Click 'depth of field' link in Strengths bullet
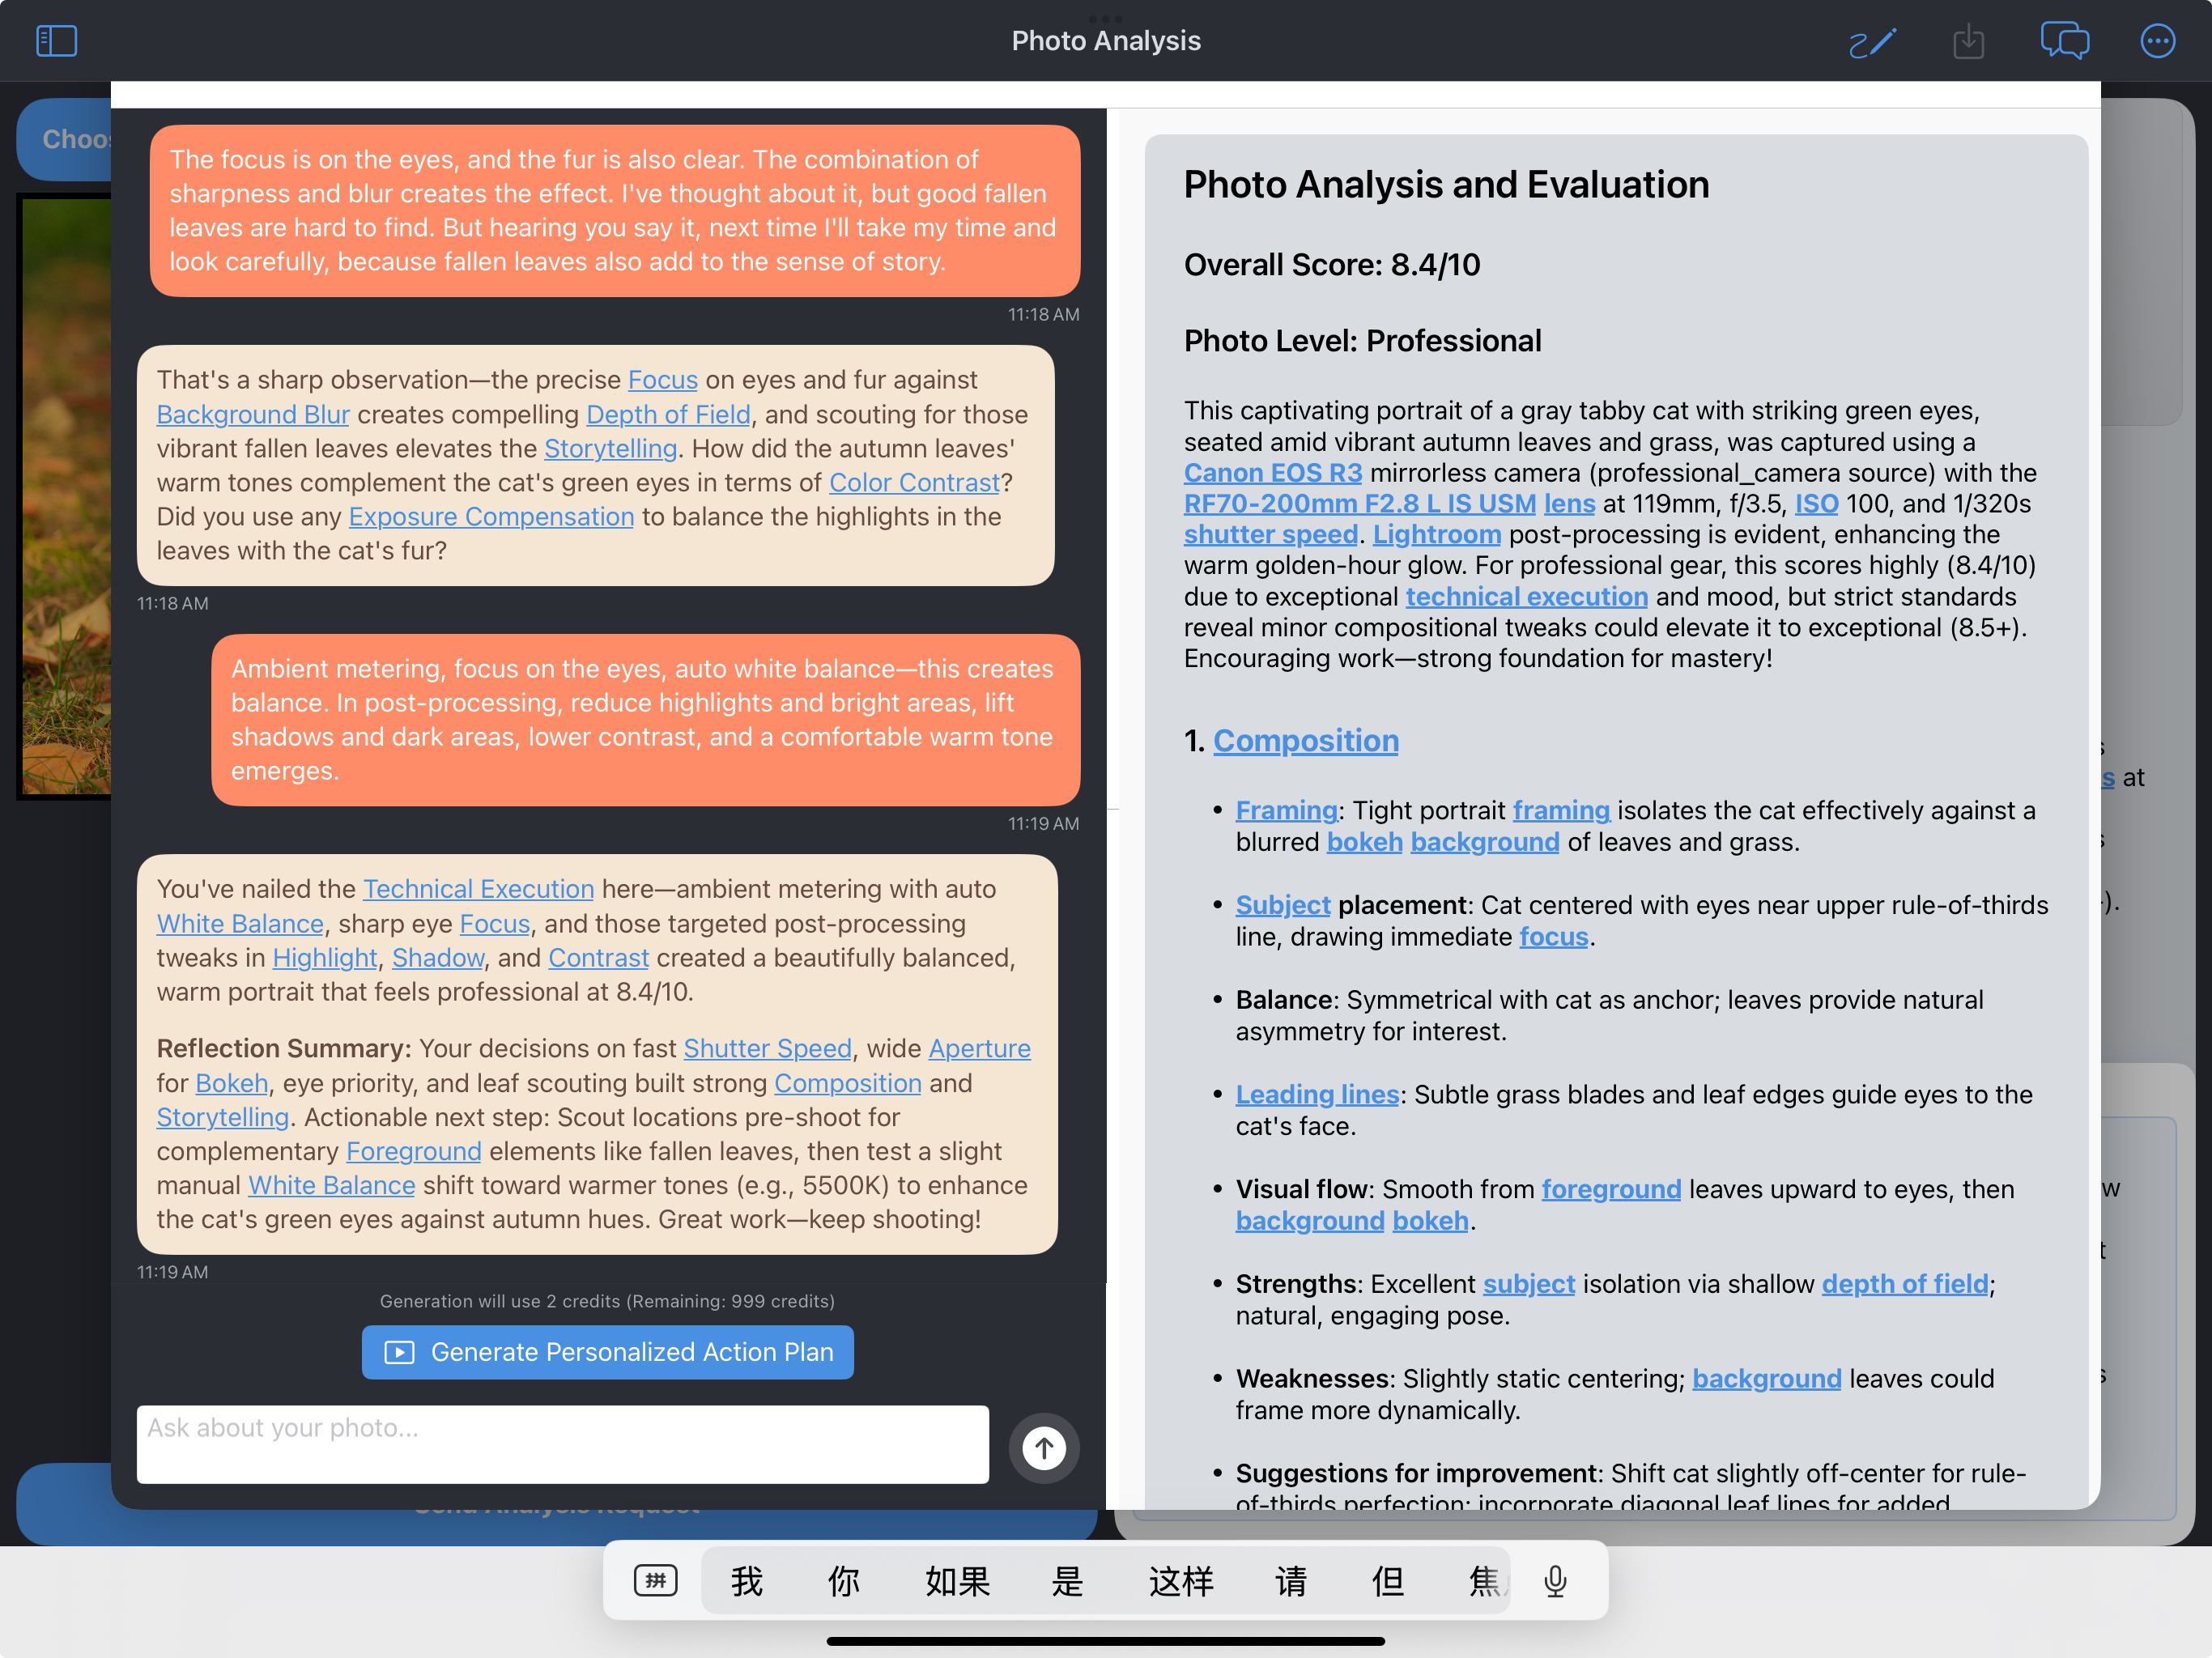 coord(1904,1284)
